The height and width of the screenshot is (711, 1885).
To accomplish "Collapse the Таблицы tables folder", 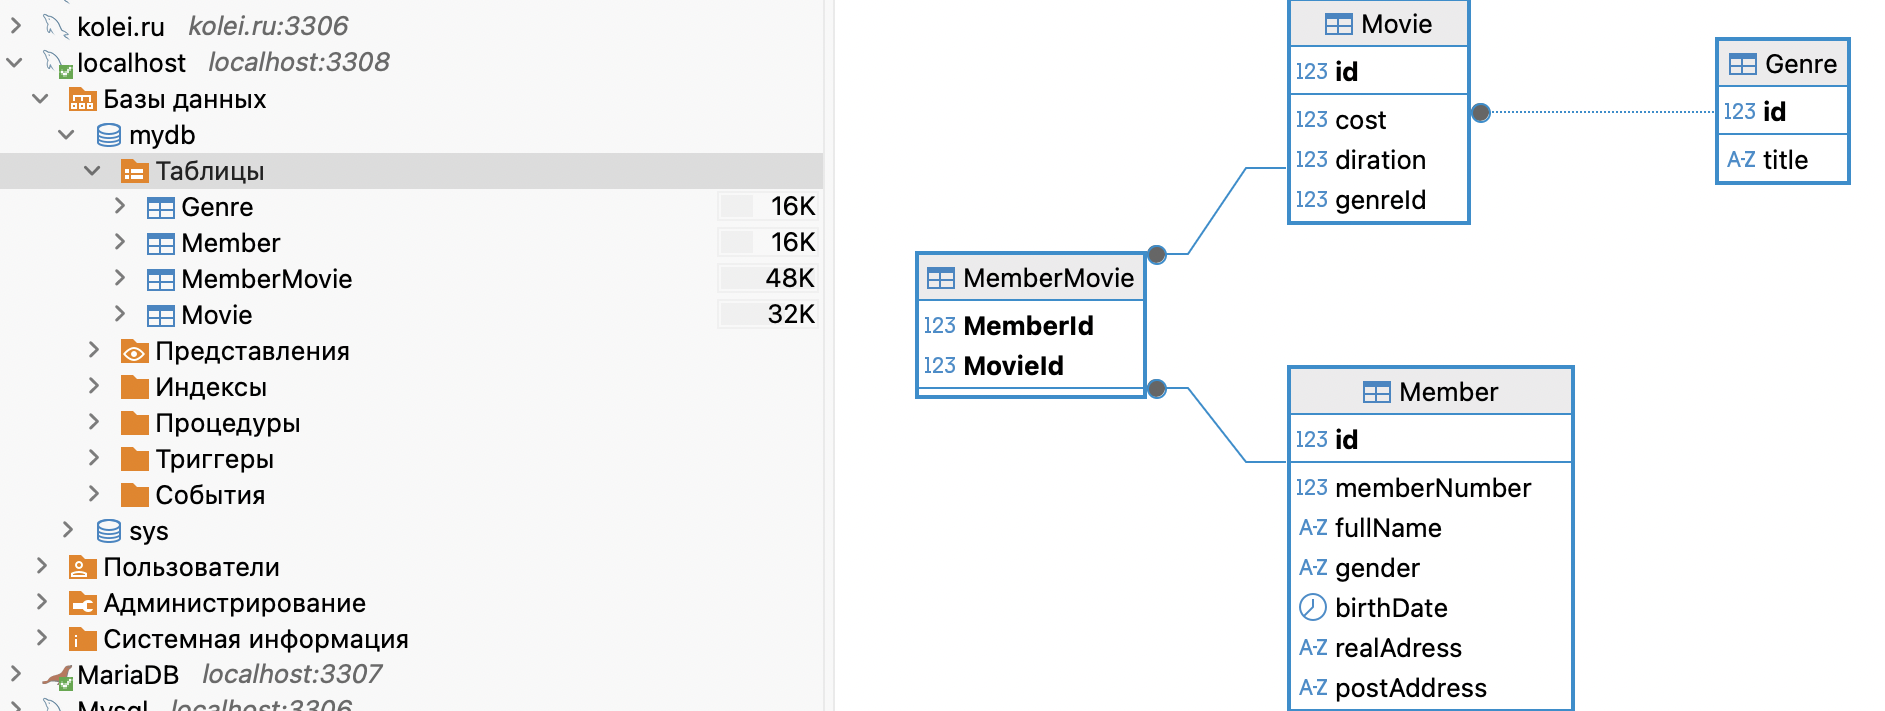I will point(92,171).
